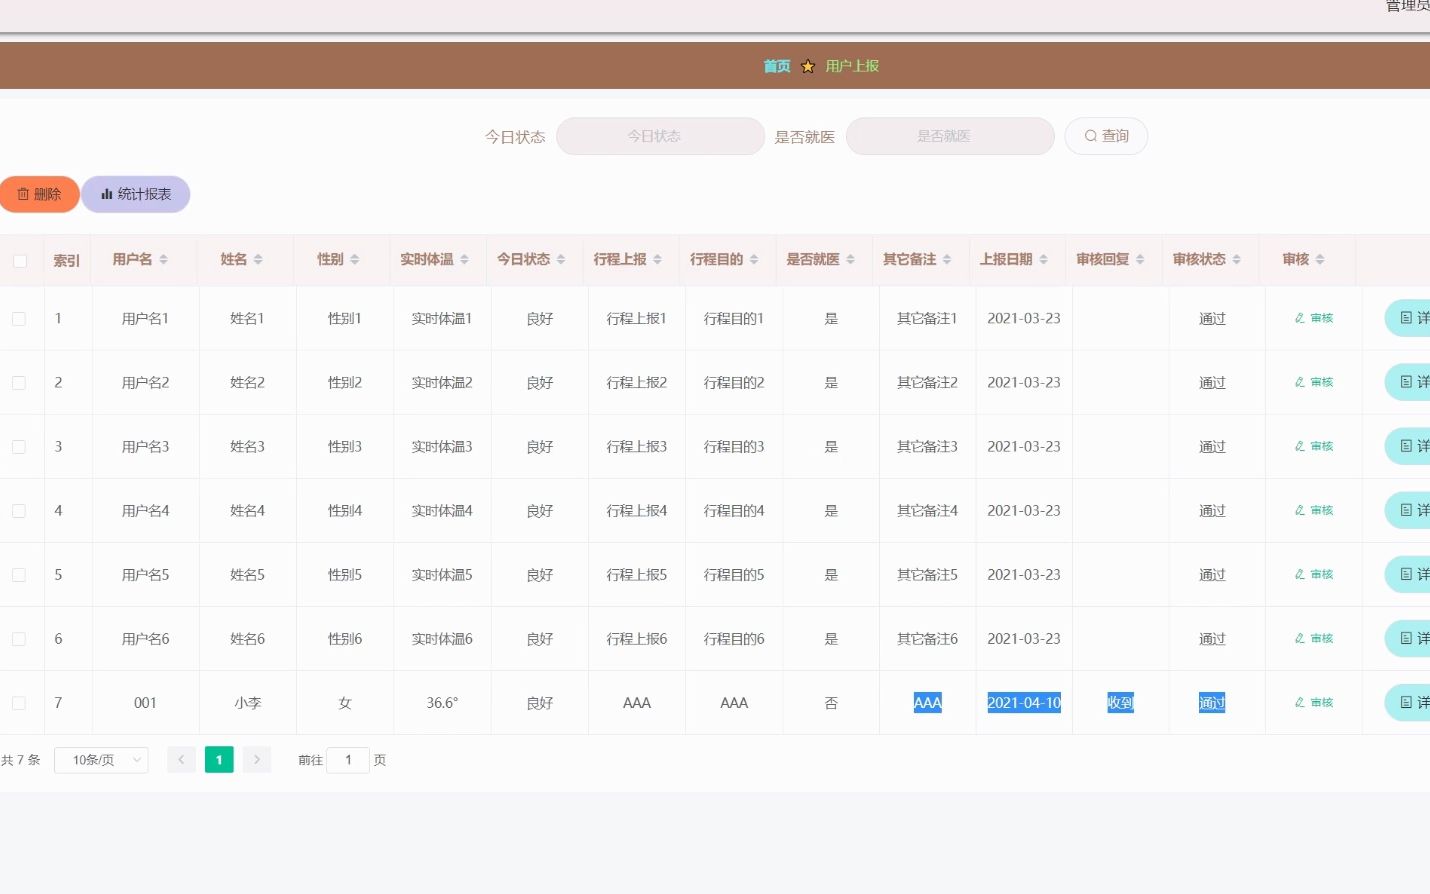Click 审核 link for 用户名3 row
Viewport: 1430px width, 894px height.
pyautogui.click(x=1314, y=446)
